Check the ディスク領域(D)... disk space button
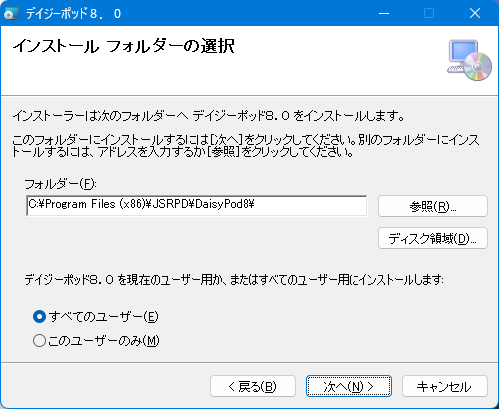The height and width of the screenshot is (409, 499). pos(433,238)
